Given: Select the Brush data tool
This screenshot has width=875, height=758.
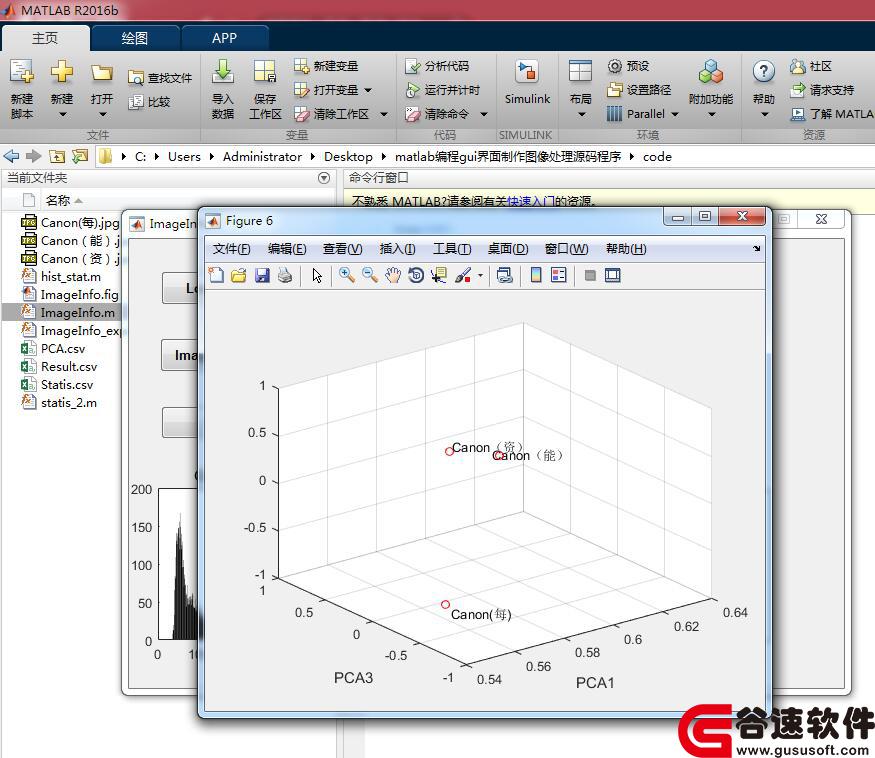Looking at the screenshot, I should pos(463,275).
